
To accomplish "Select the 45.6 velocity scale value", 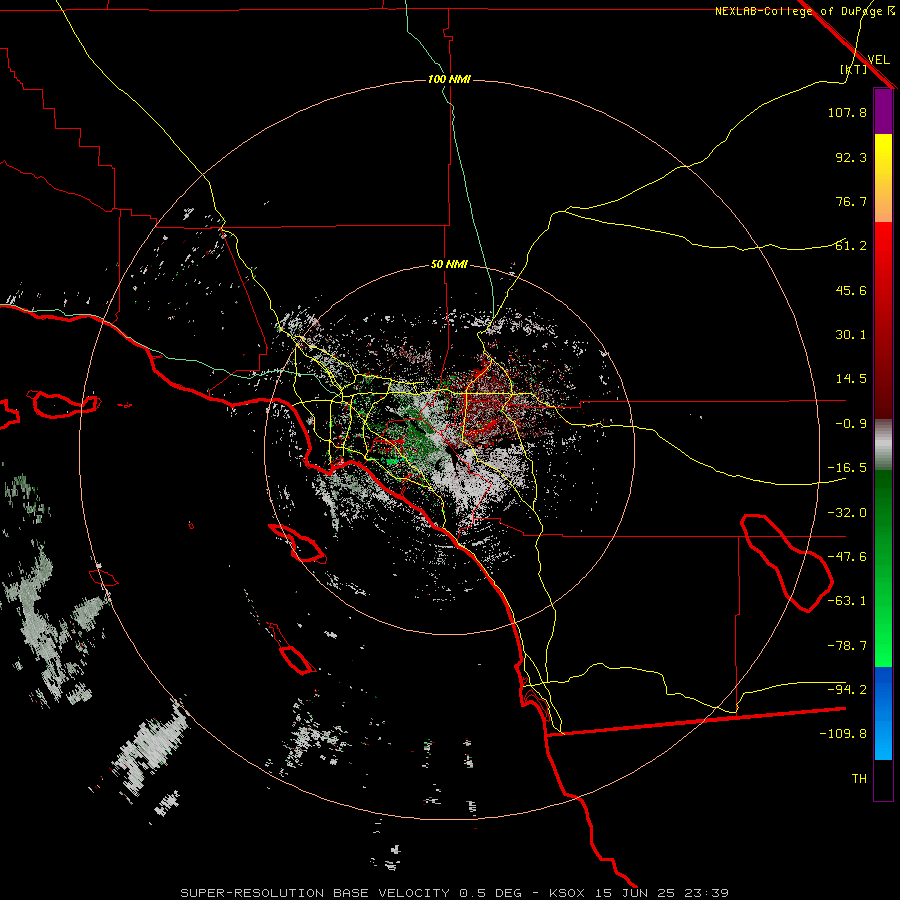I will click(x=851, y=290).
